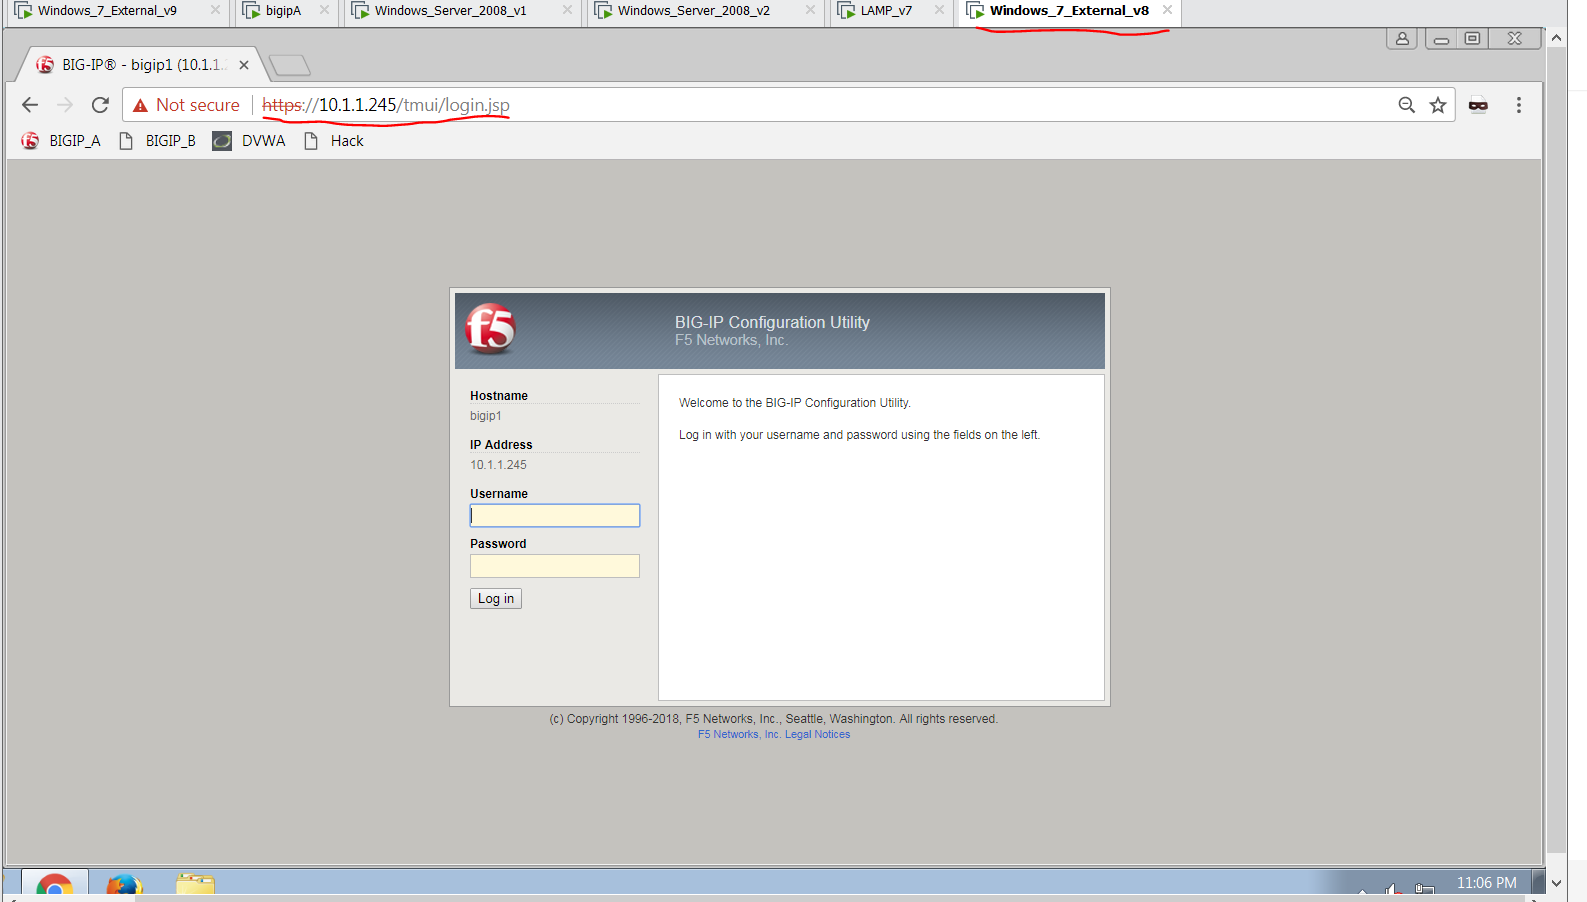Focus the Password input field
The height and width of the screenshot is (902, 1587).
click(555, 566)
